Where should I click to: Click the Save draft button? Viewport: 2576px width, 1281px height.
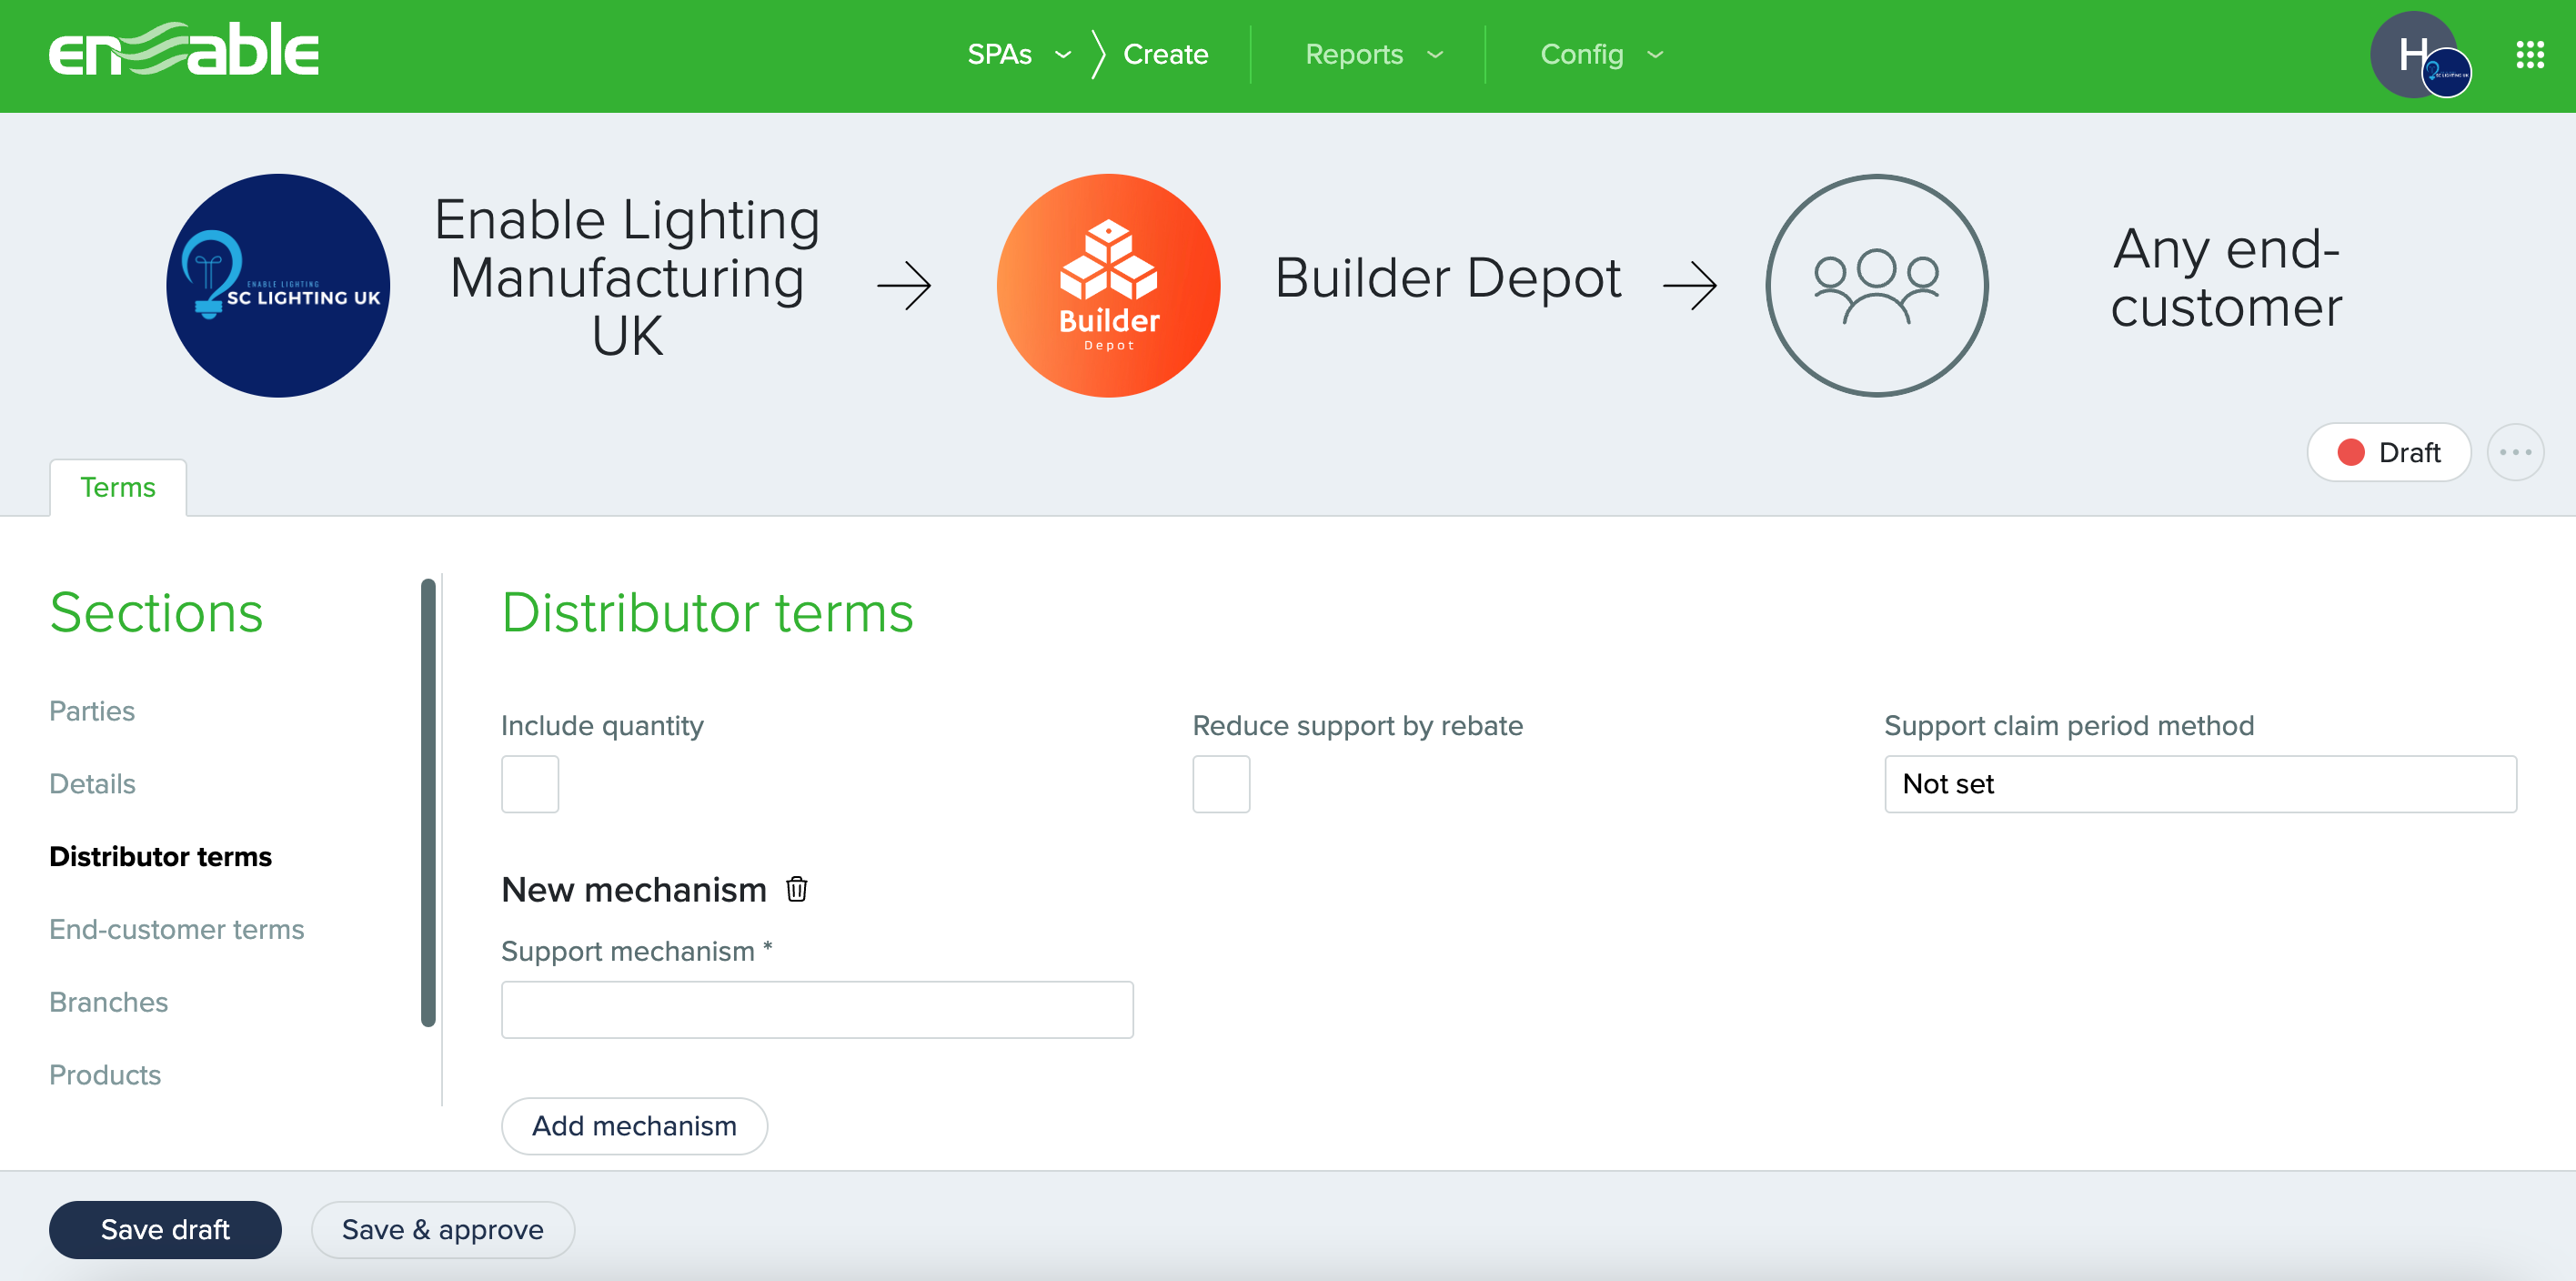click(165, 1229)
